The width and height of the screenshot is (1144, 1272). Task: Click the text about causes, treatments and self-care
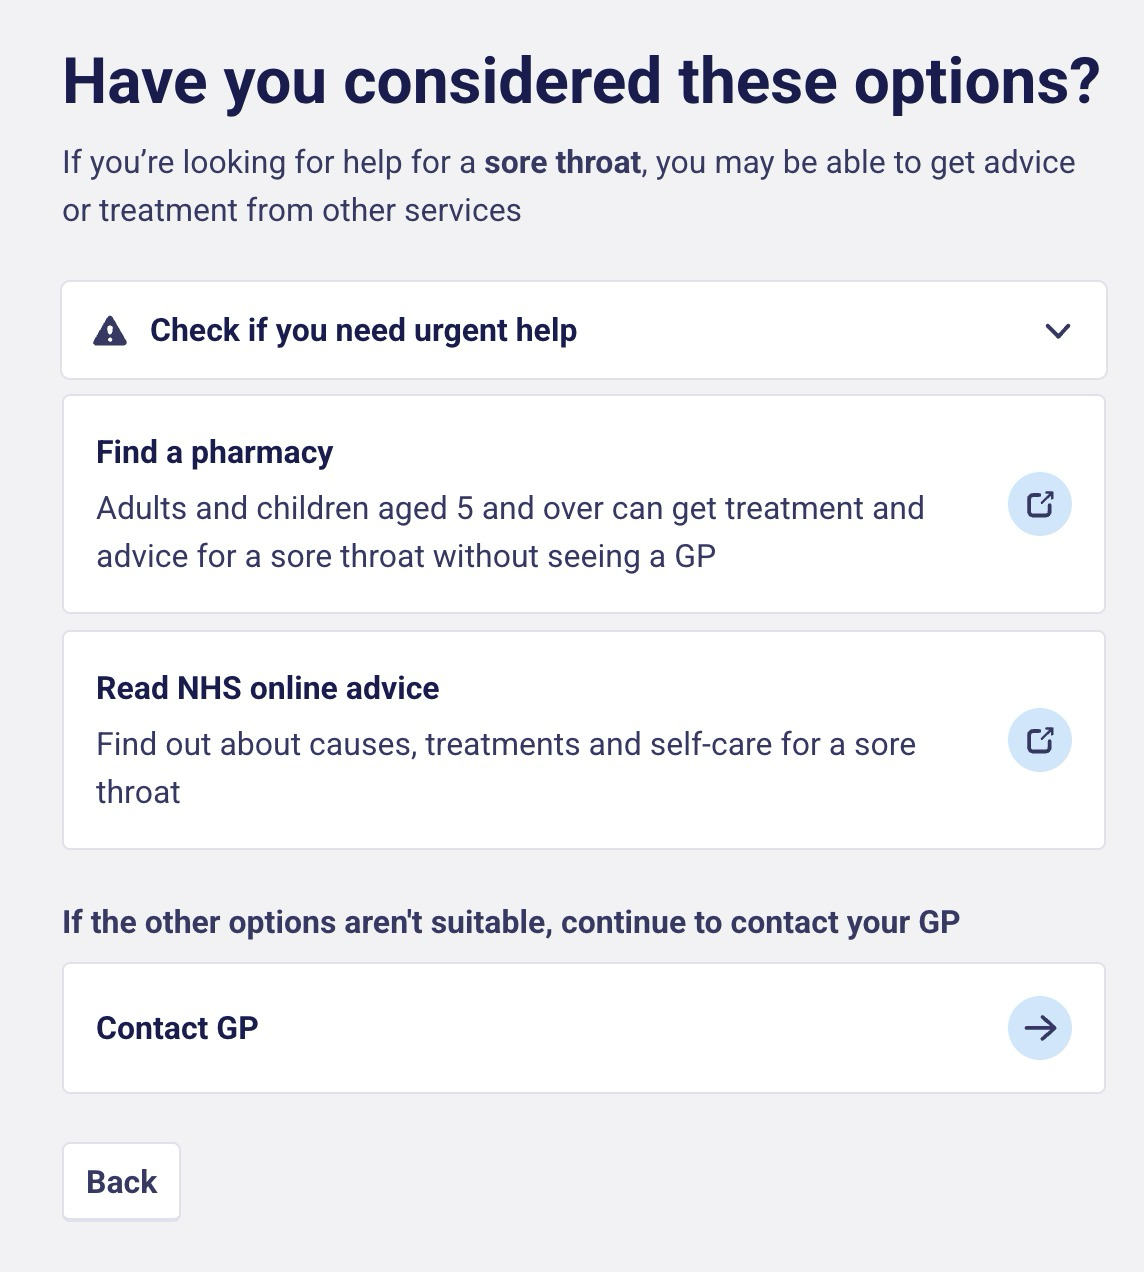coord(506,768)
